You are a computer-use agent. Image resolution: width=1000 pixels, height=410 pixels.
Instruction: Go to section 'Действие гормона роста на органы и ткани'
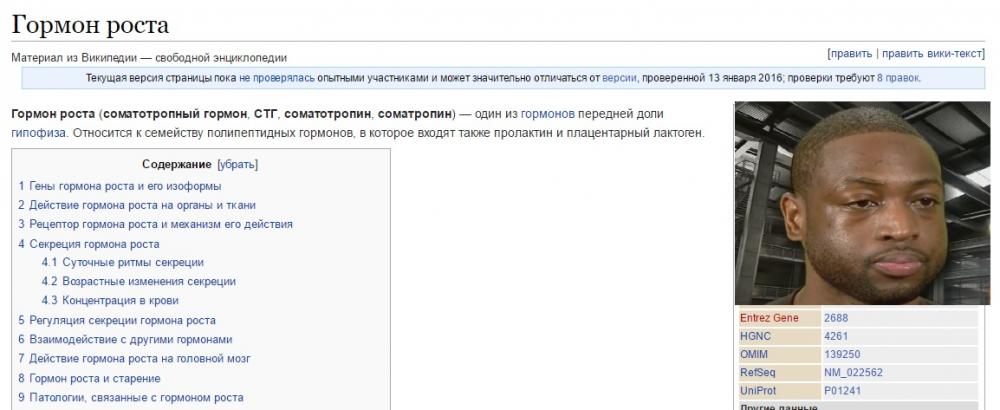click(135, 205)
